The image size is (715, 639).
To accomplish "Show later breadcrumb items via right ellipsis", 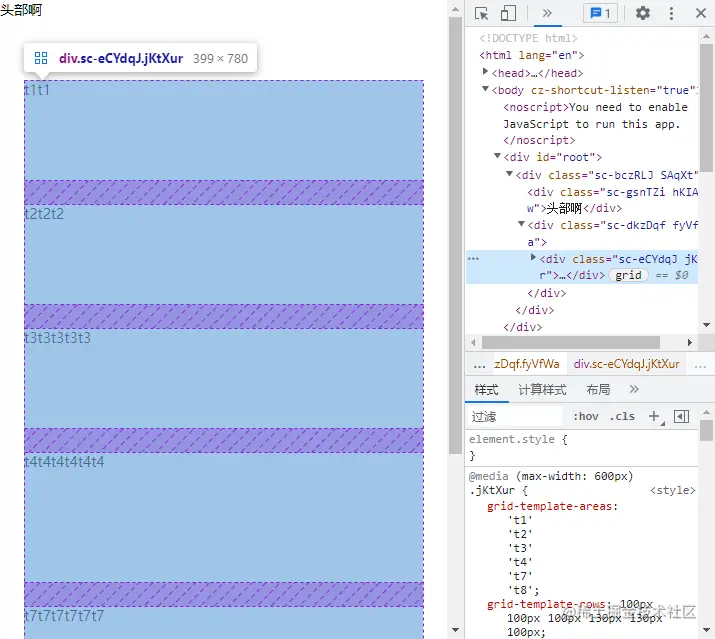I will click(x=700, y=365).
